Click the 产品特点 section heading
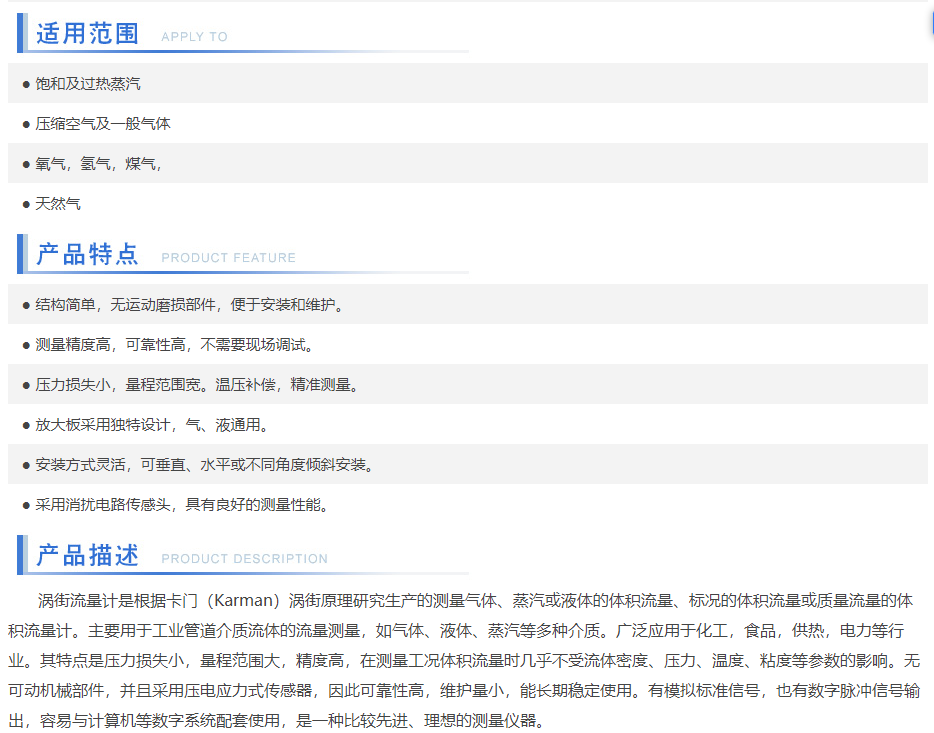934x733 pixels. point(87,254)
